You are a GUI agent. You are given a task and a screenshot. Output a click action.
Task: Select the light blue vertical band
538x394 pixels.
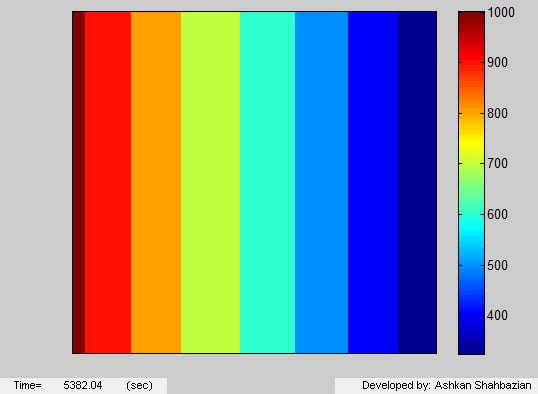point(321,182)
